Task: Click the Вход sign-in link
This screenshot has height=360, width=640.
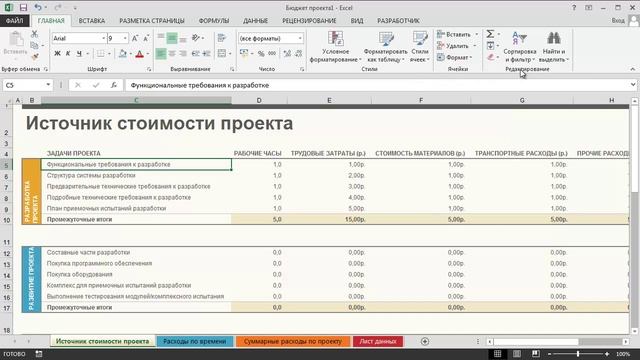Action: pos(618,20)
